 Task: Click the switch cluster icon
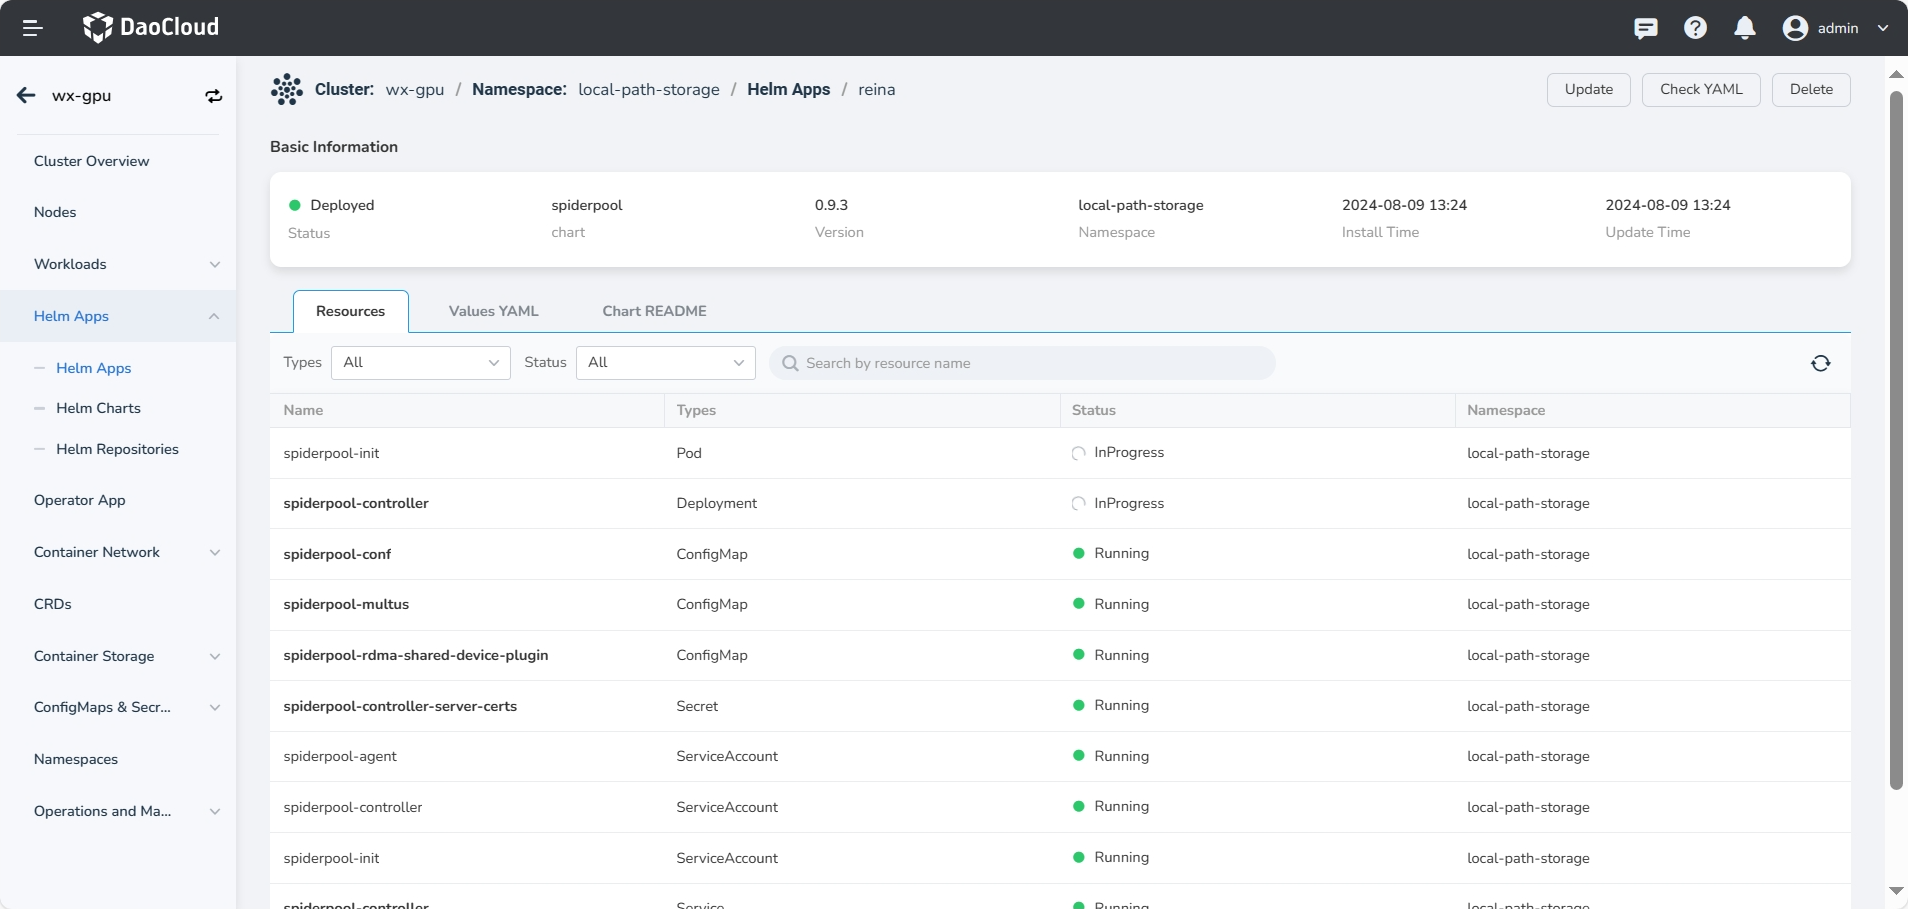point(213,96)
